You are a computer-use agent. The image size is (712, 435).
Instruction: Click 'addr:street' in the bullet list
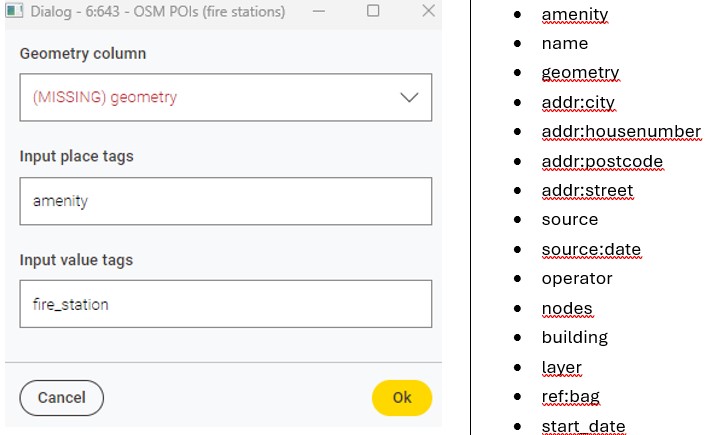tap(587, 190)
